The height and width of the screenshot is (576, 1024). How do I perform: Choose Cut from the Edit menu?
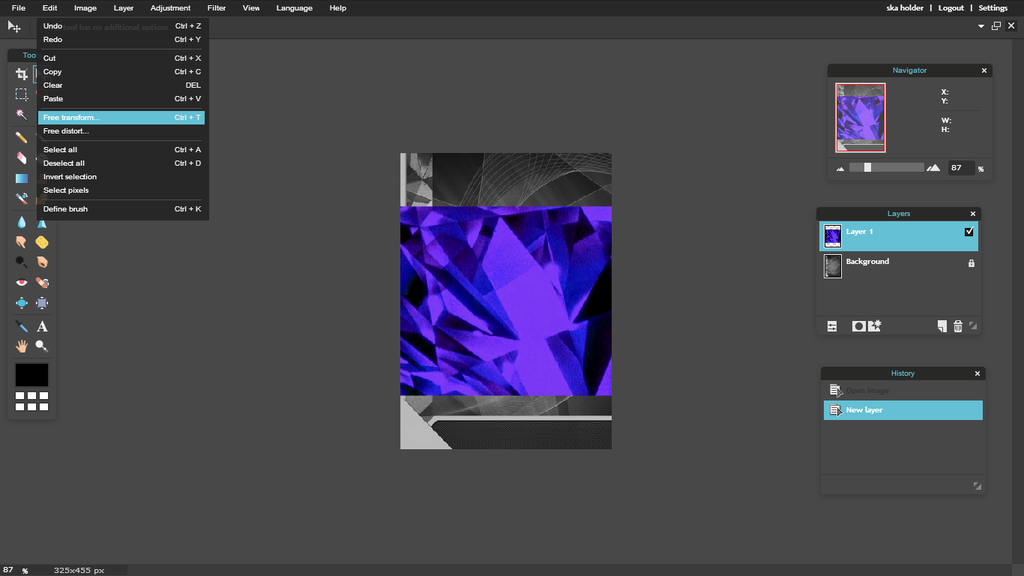tap(121, 58)
